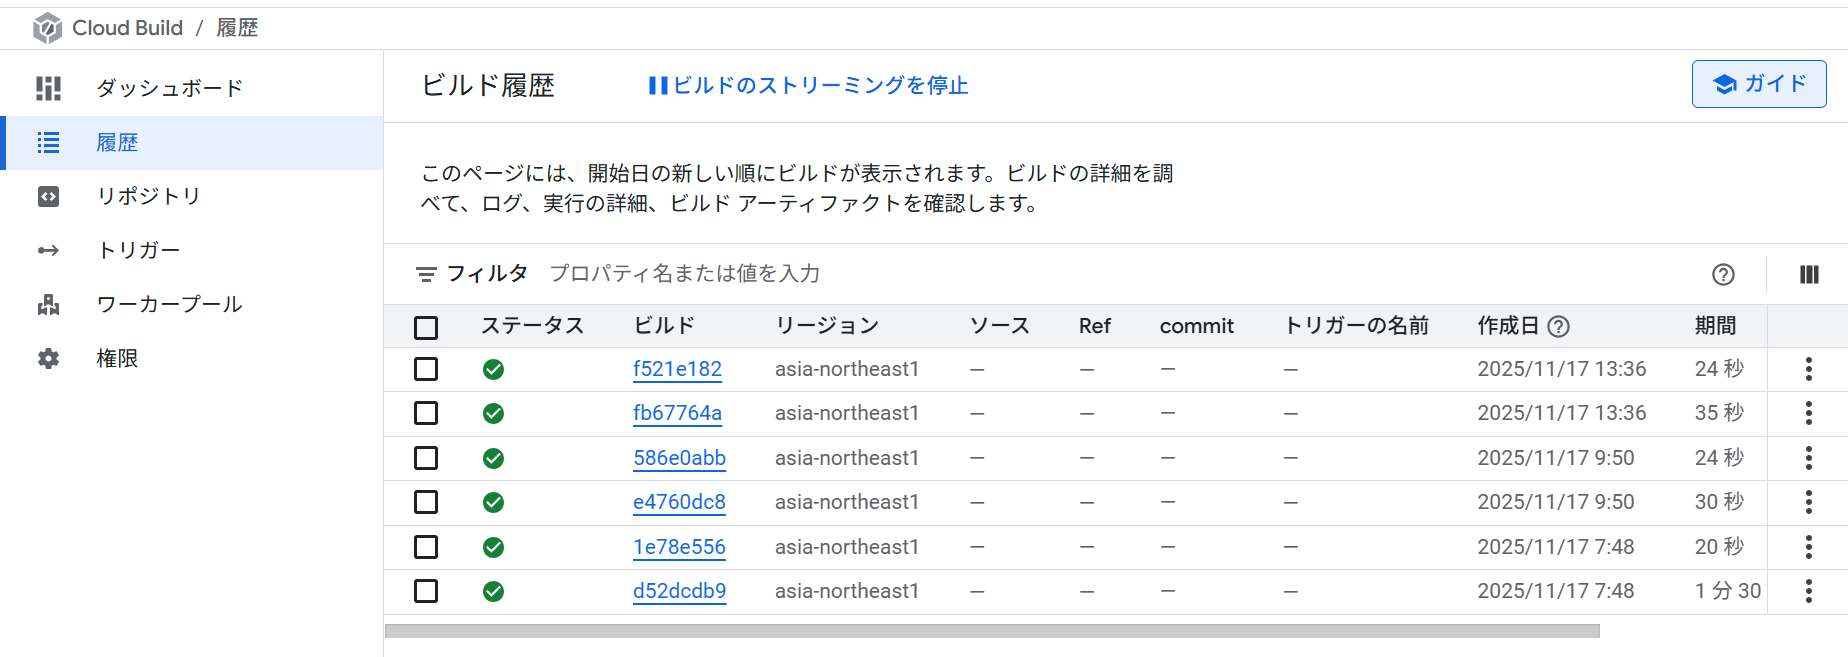This screenshot has width=1848, height=657.
Task: Open build link 586e0abb
Action: coord(679,458)
